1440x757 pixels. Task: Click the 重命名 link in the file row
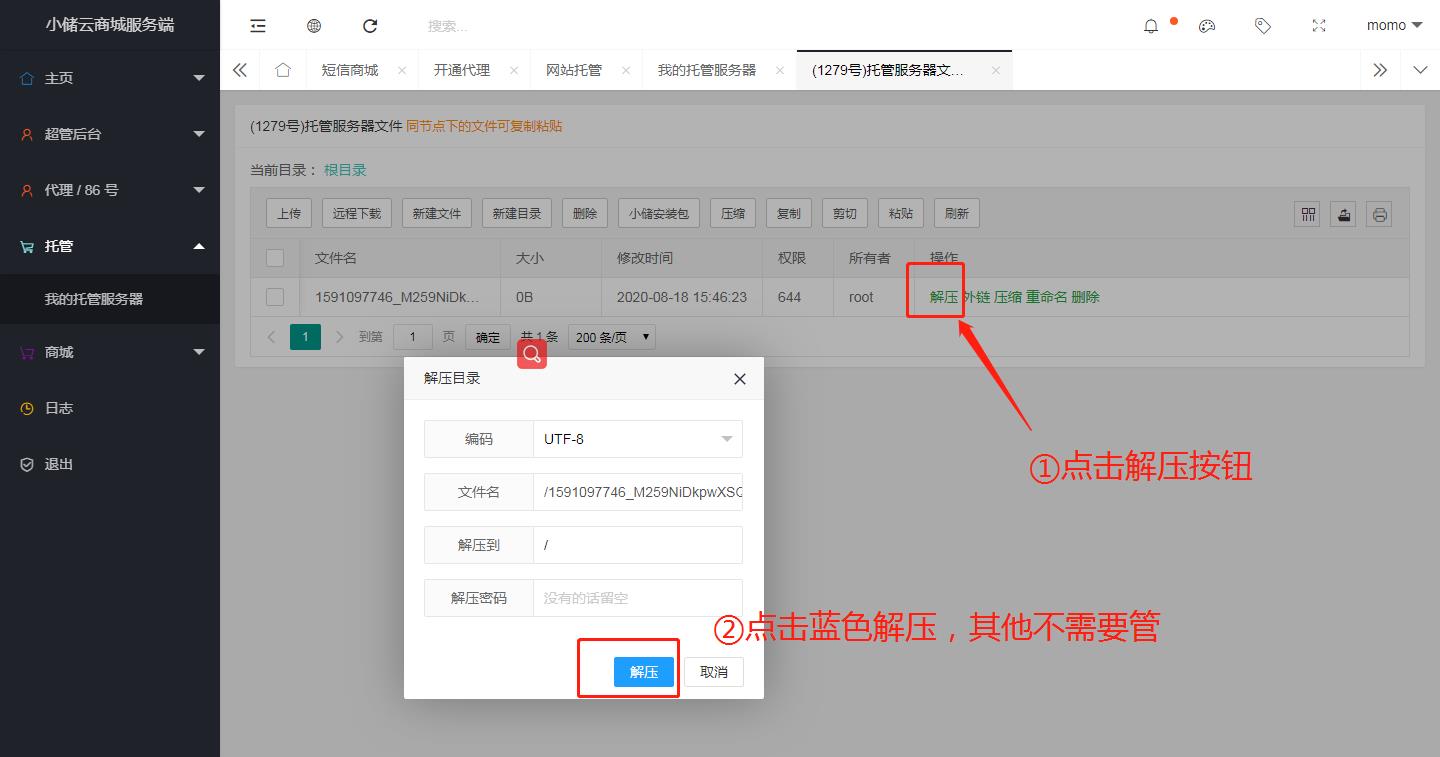pos(1047,297)
